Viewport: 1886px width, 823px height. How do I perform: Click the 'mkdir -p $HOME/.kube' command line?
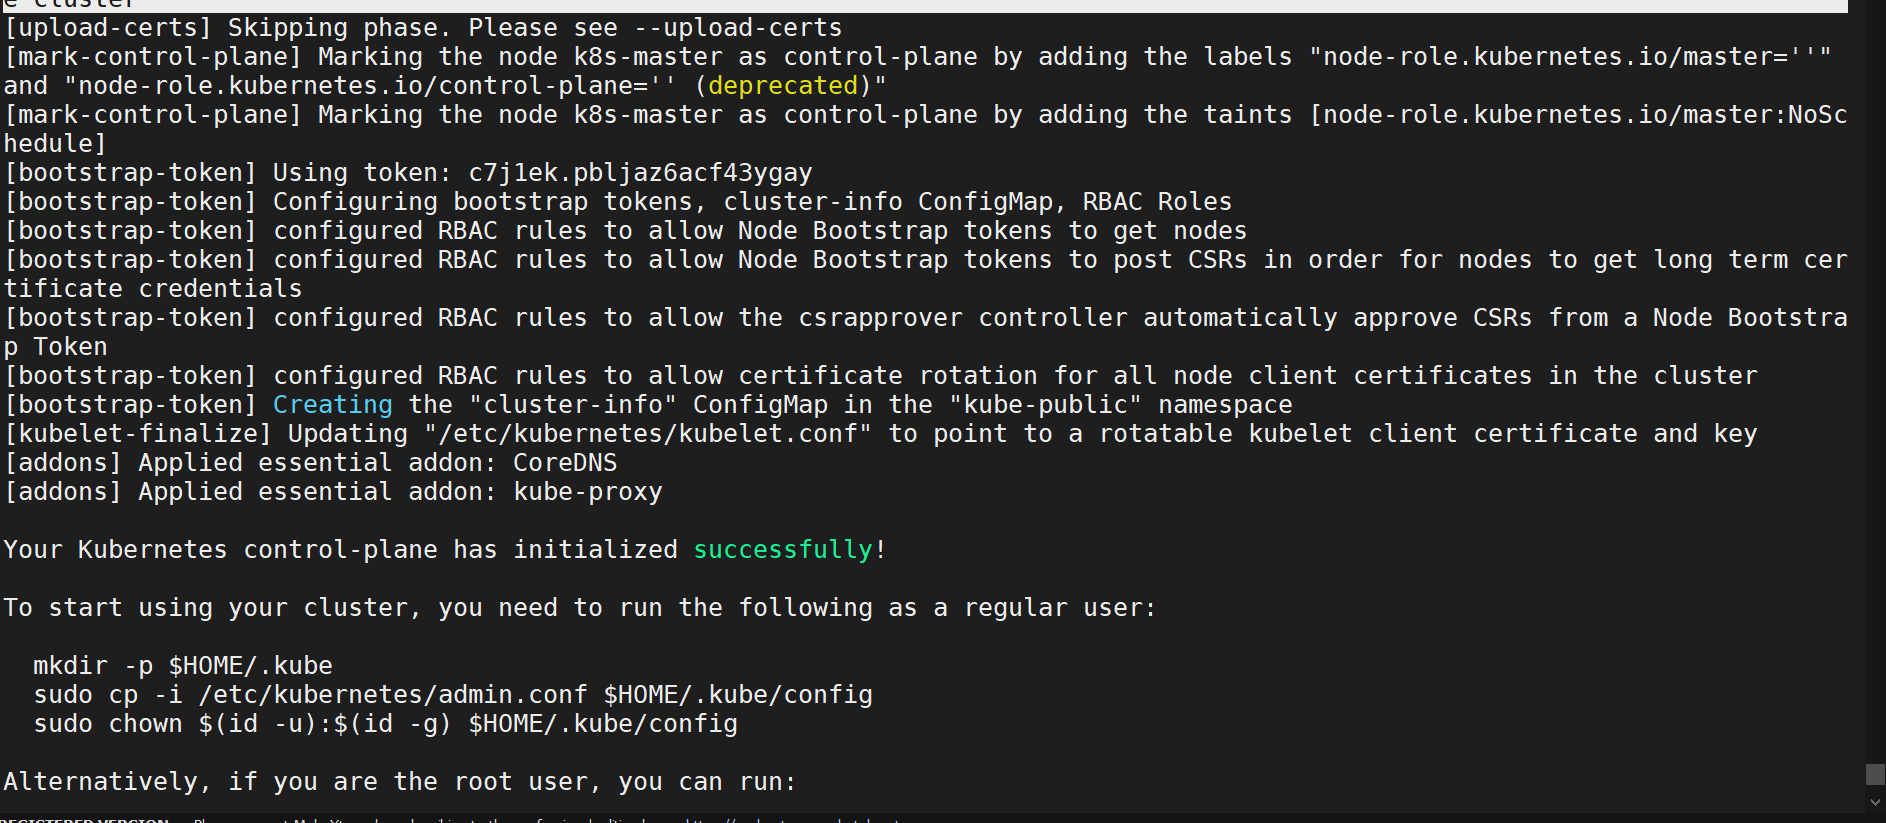[x=183, y=666]
